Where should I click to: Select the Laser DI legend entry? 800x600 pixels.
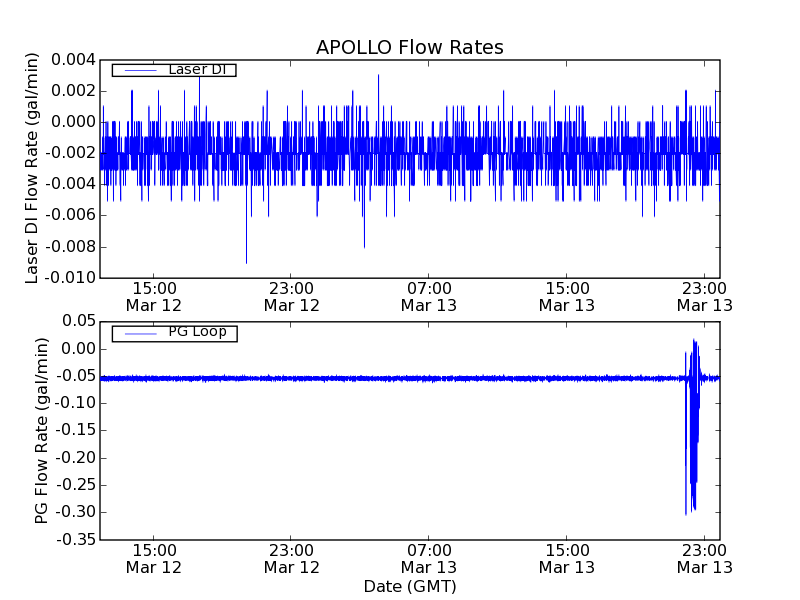pyautogui.click(x=197, y=70)
